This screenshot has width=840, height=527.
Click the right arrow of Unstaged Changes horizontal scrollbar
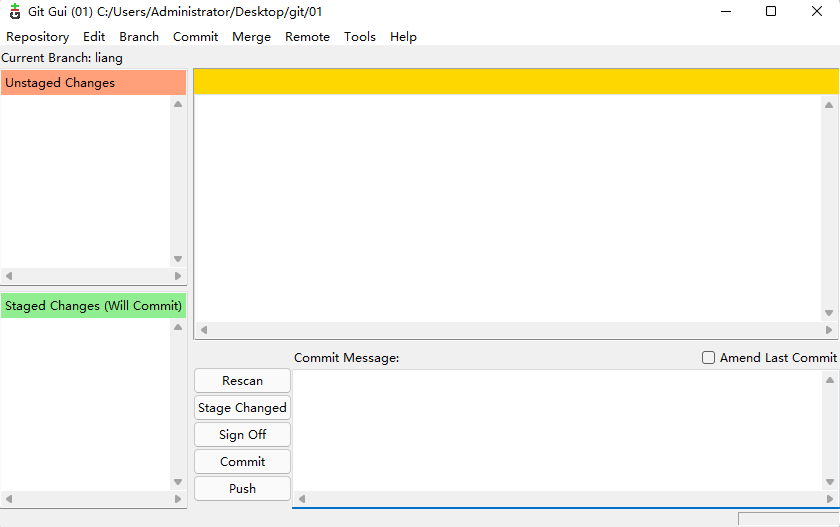178,276
